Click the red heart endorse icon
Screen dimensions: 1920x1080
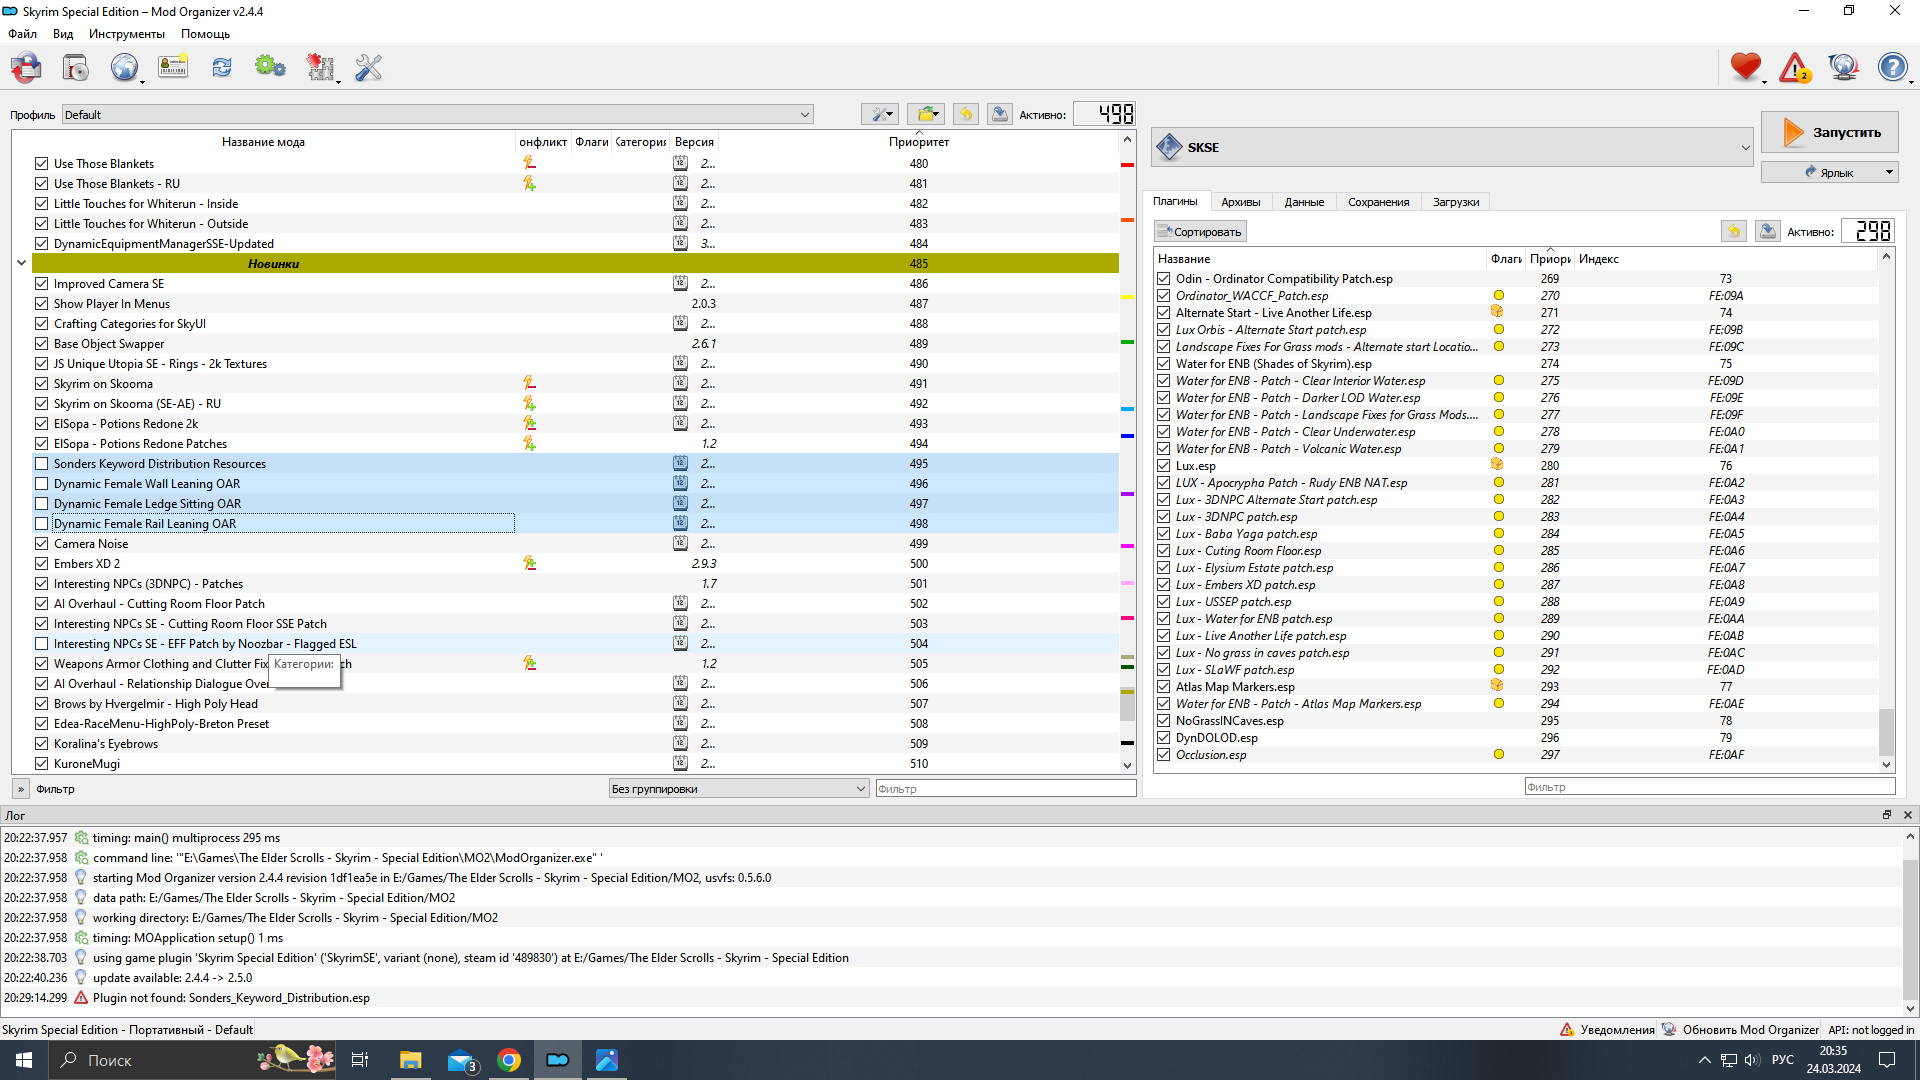(1745, 68)
